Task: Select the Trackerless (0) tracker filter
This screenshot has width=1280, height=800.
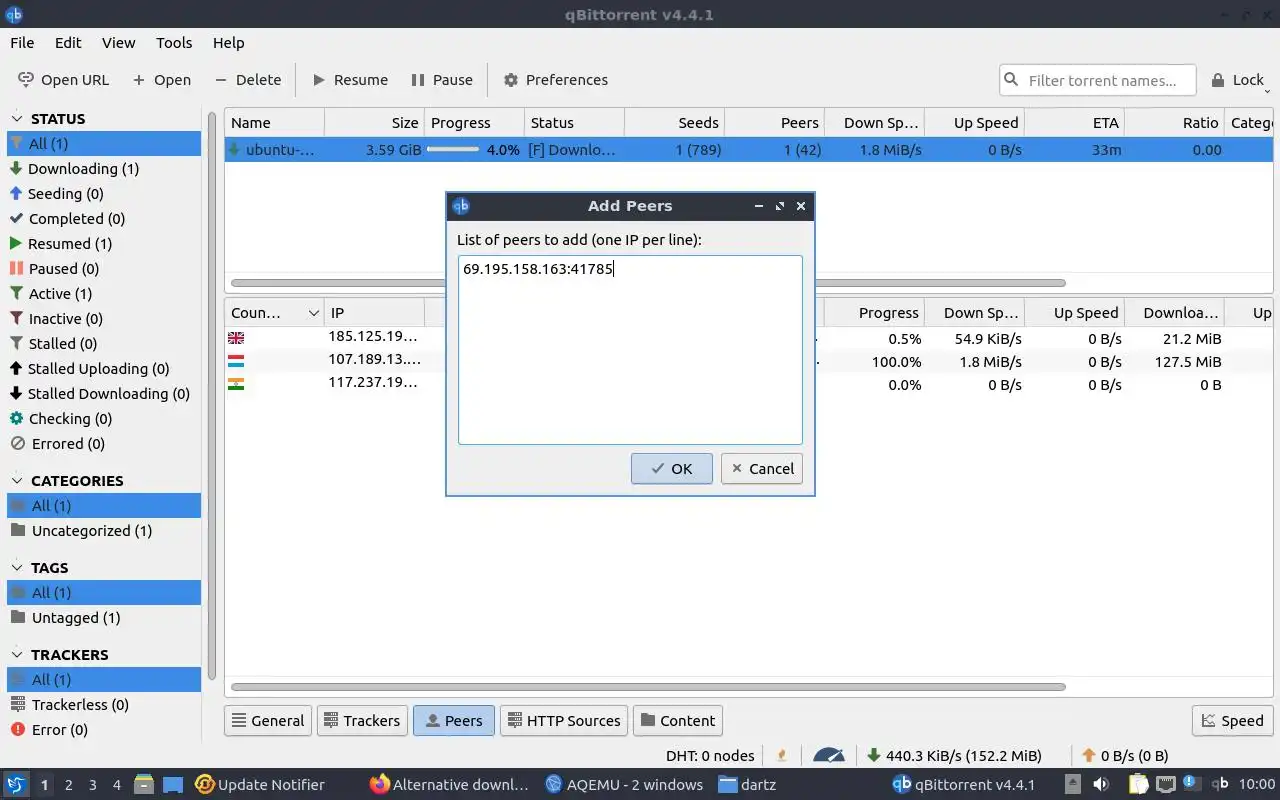Action: click(104, 705)
